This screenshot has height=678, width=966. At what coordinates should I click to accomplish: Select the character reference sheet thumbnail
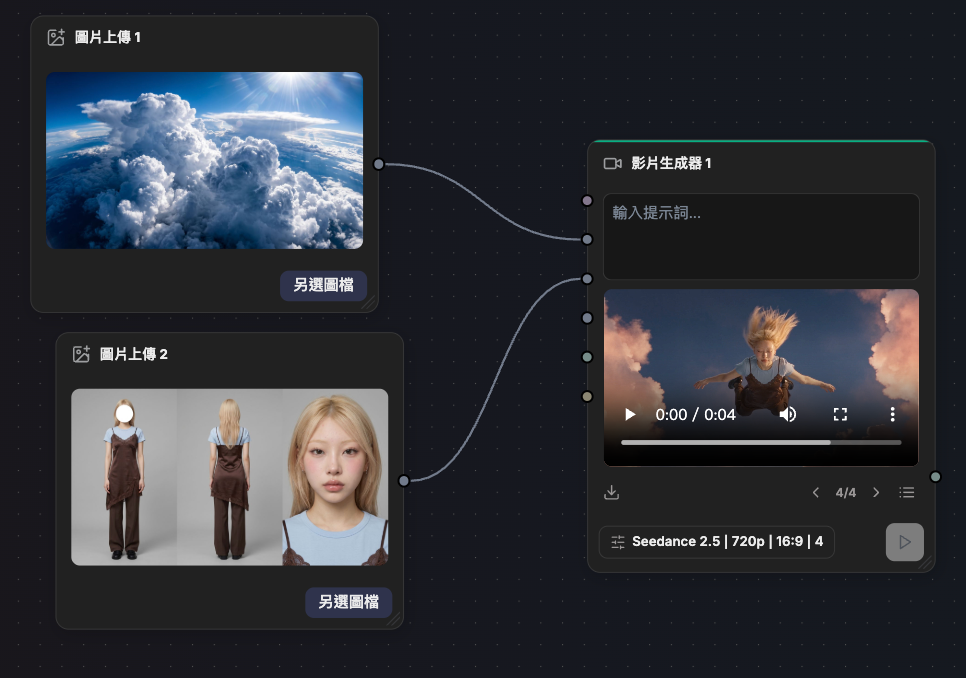pos(230,477)
